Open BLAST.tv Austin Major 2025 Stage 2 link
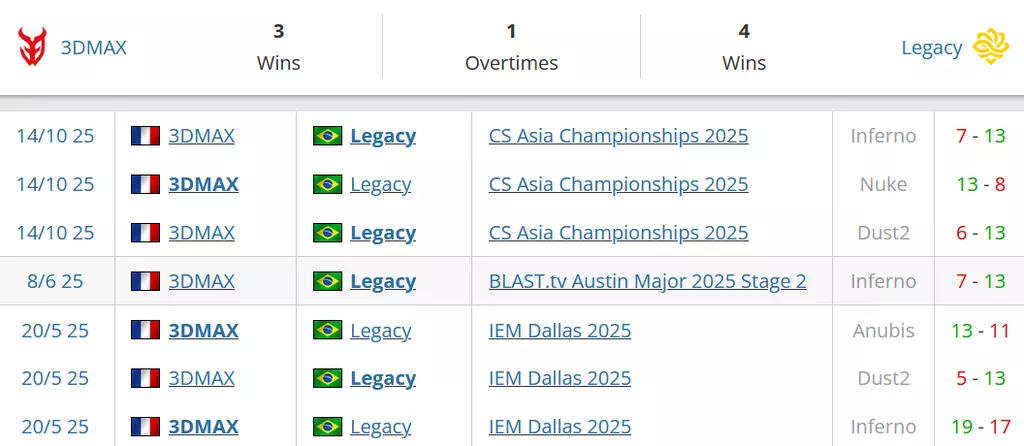This screenshot has height=446, width=1024. (647, 281)
